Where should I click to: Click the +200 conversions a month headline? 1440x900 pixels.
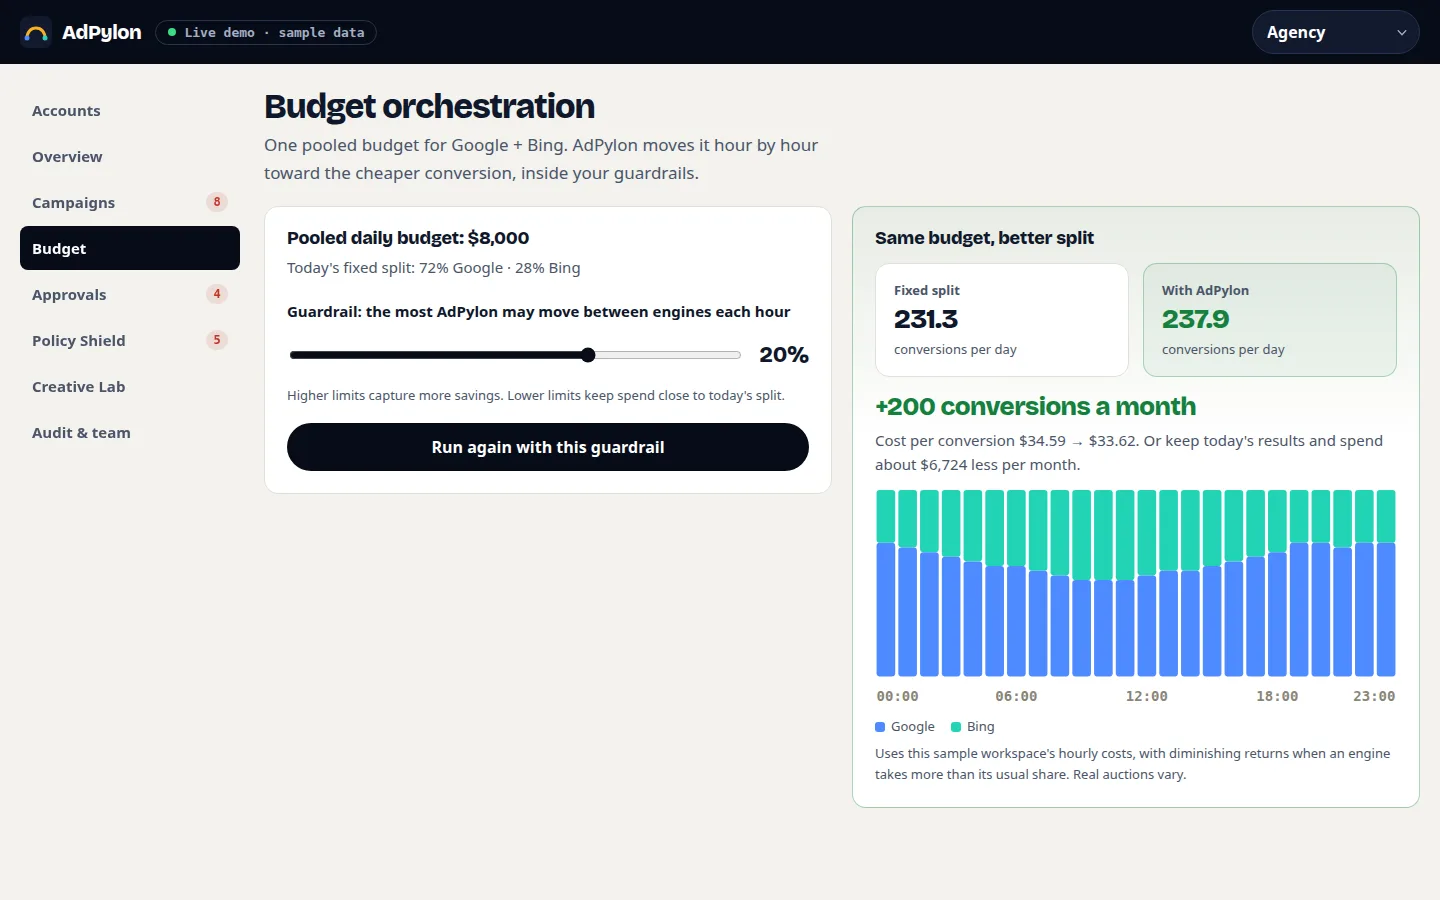coord(1035,407)
